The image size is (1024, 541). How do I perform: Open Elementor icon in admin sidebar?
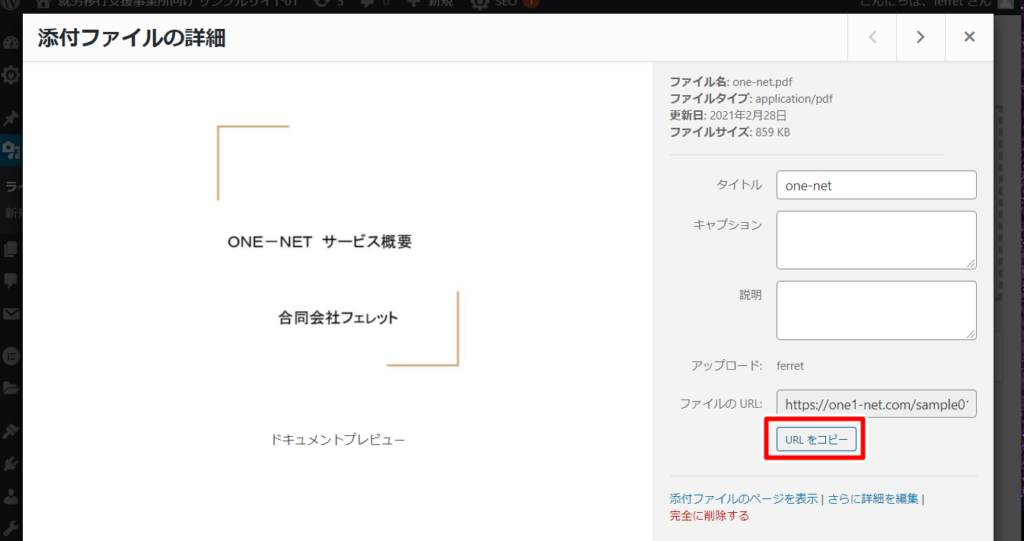pos(11,353)
